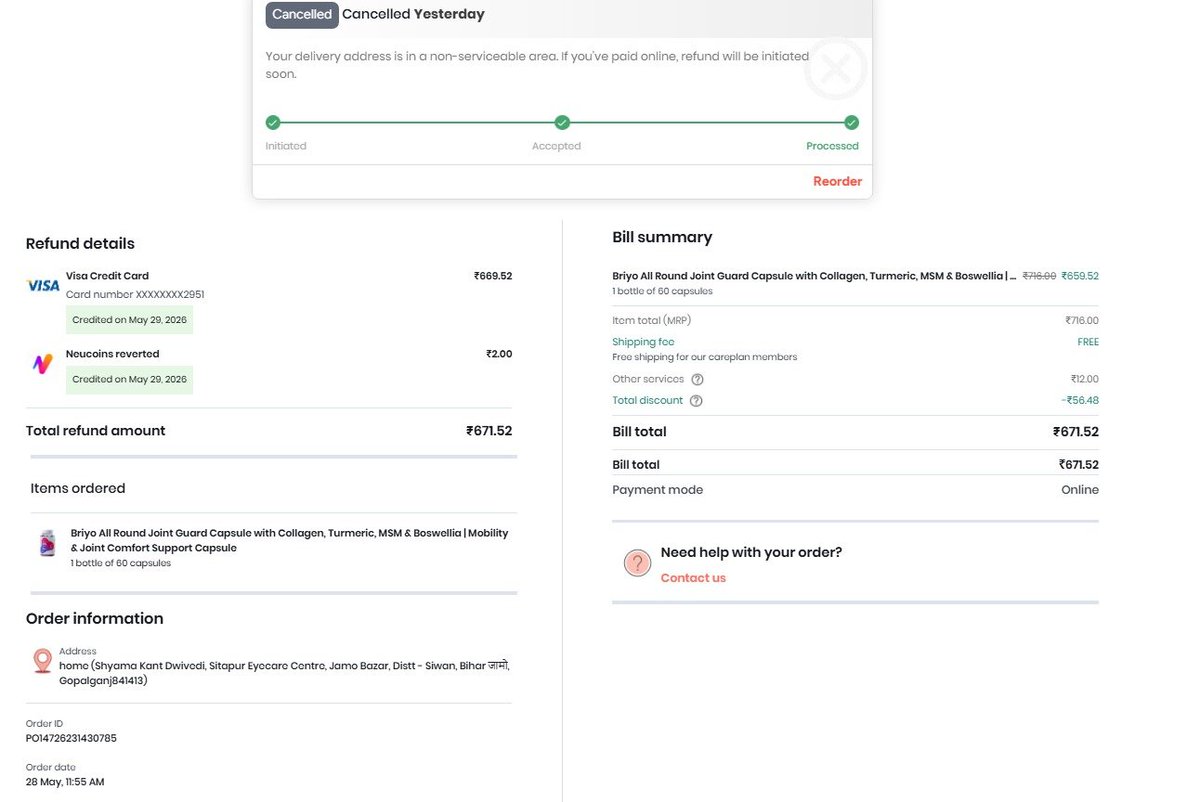Select the Shipping fee label
This screenshot has height=802, width=1200.
643,342
